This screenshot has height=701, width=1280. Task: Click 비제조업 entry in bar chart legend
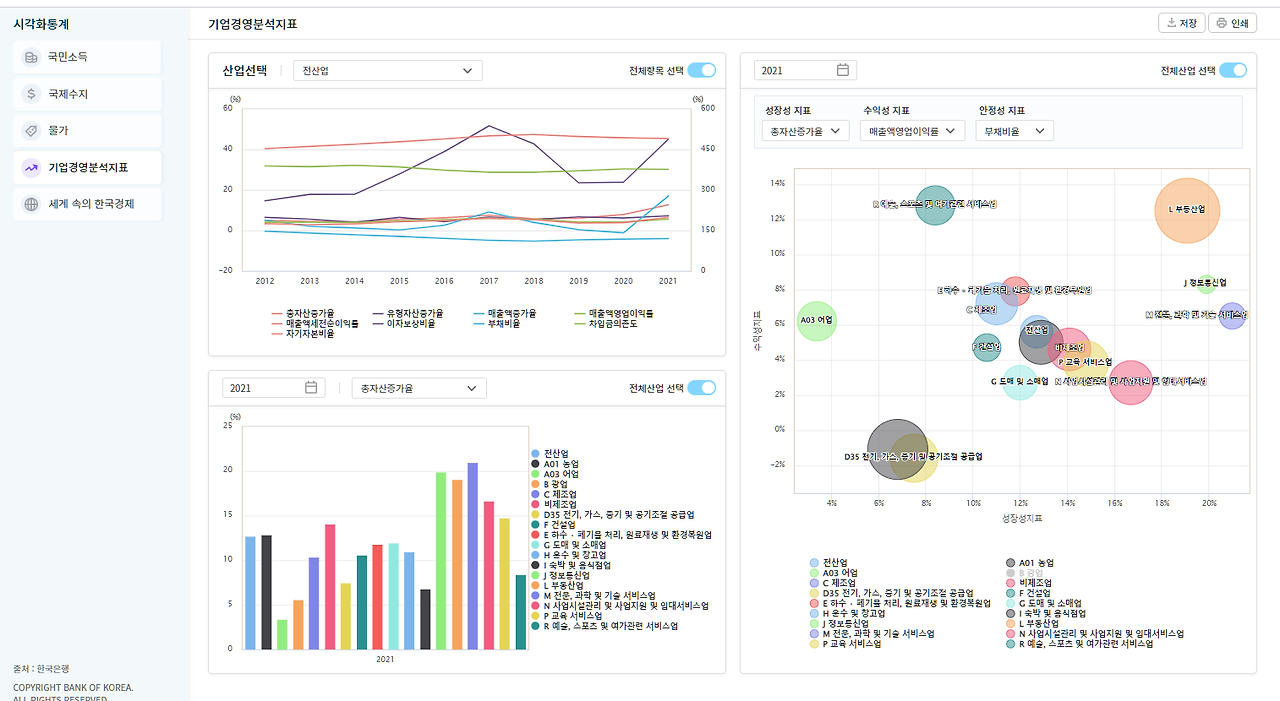[553, 504]
